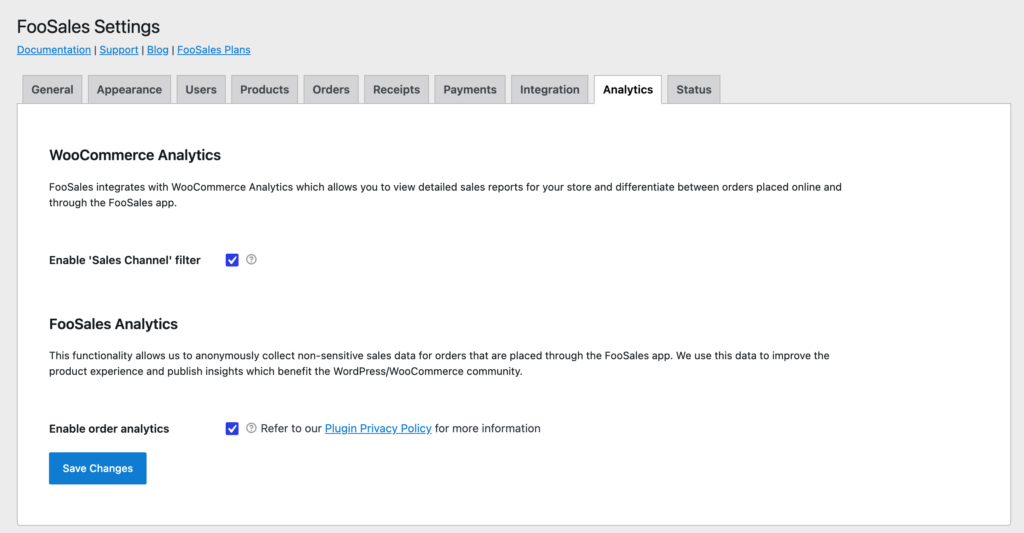Toggle Enable 'Sales Channel' filter checkbox
The width and height of the screenshot is (1024, 533).
tap(232, 260)
